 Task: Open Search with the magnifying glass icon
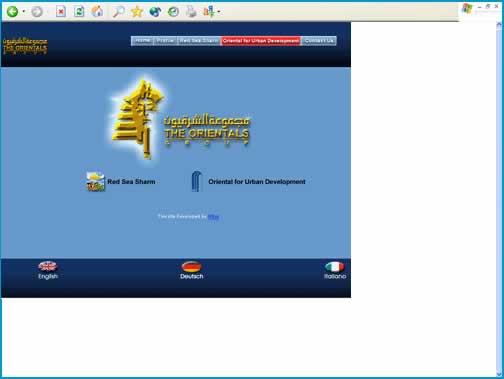click(118, 12)
